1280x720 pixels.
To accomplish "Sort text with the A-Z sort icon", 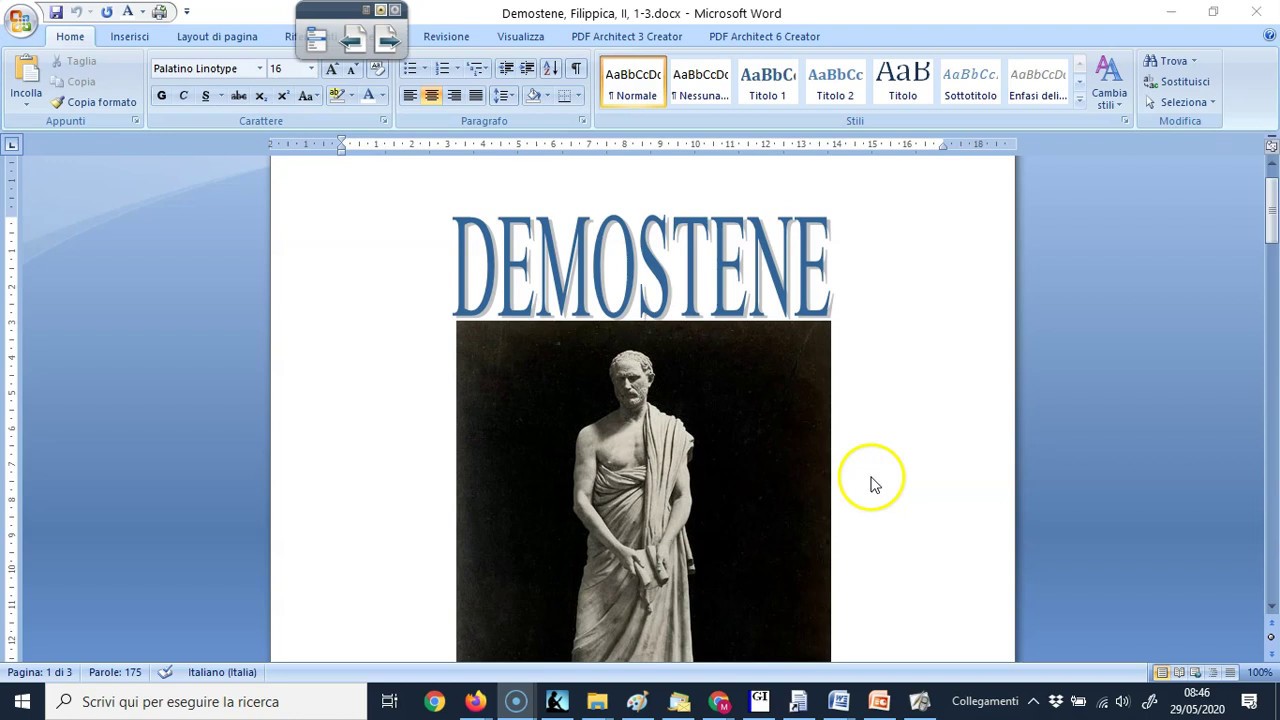I will (550, 68).
